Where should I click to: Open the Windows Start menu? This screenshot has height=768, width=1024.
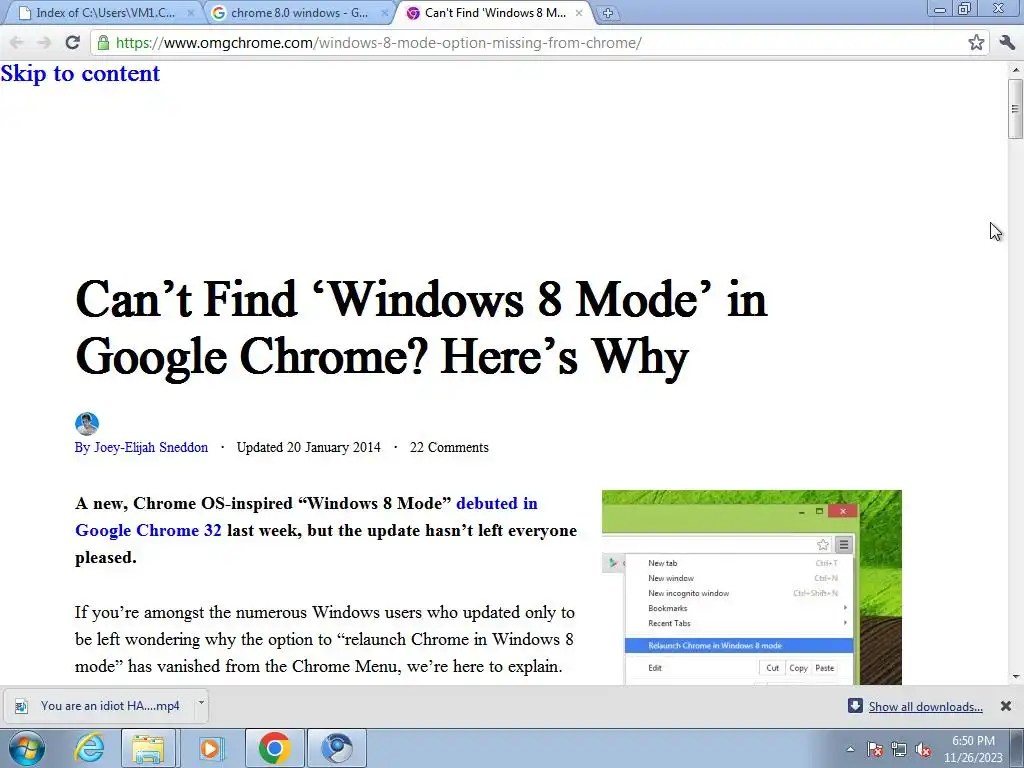tap(26, 748)
